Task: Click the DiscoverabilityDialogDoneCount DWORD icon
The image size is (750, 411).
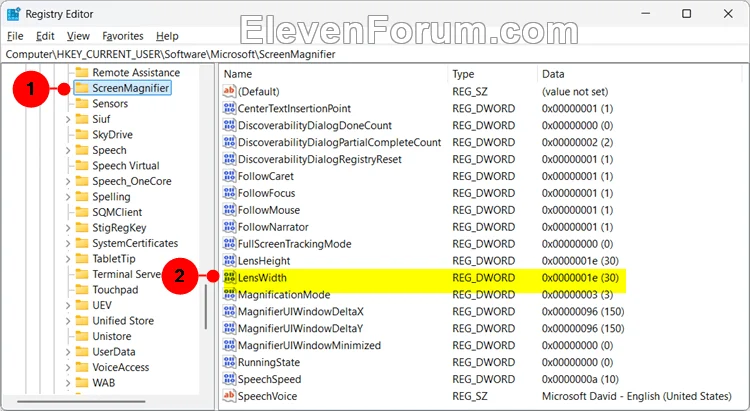Action: (x=230, y=125)
